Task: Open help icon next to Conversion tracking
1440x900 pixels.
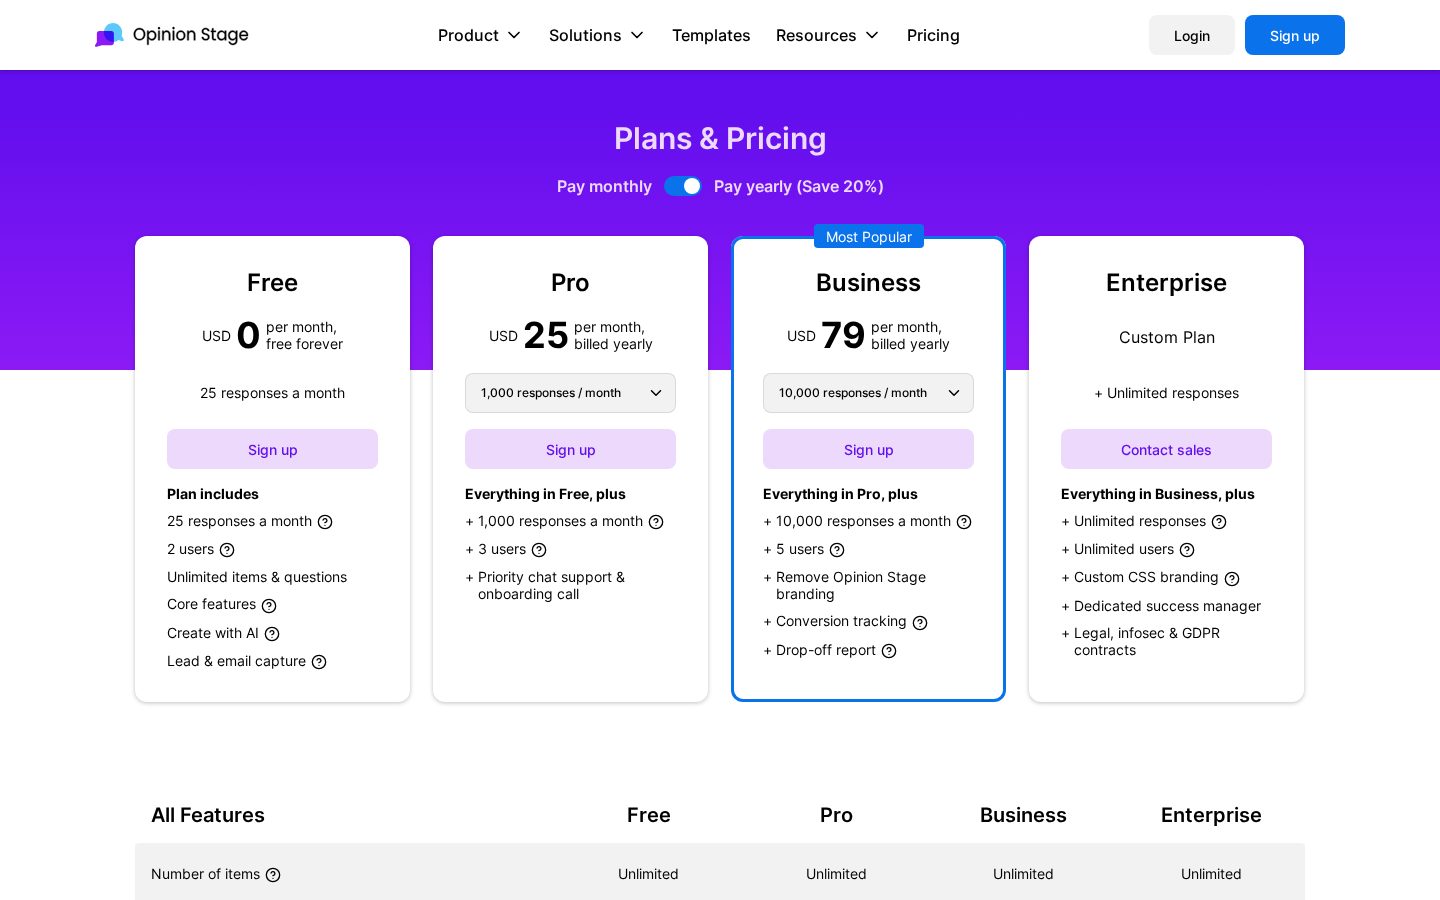Action: (x=920, y=623)
